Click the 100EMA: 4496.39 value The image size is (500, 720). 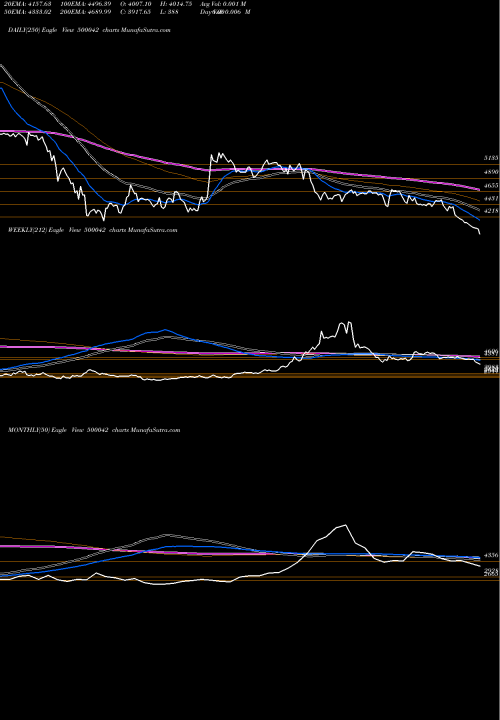(x=86, y=4)
